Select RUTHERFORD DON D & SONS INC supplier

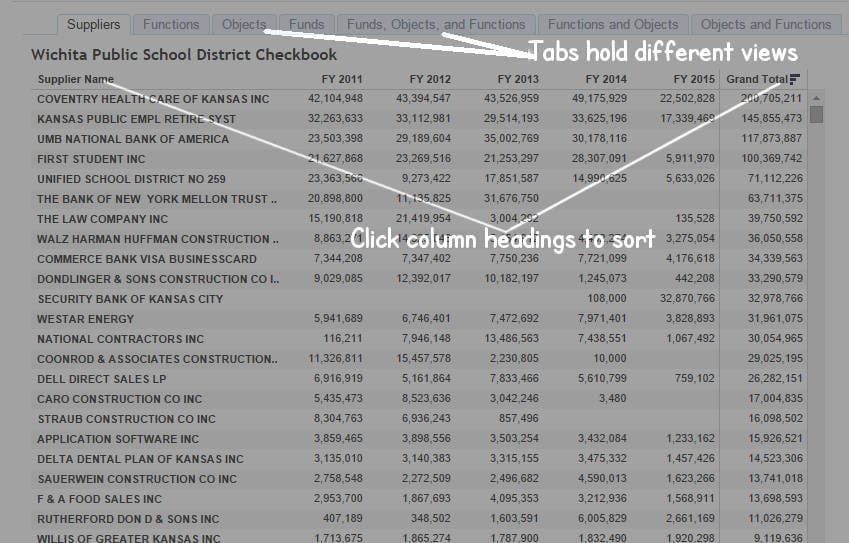(128, 520)
